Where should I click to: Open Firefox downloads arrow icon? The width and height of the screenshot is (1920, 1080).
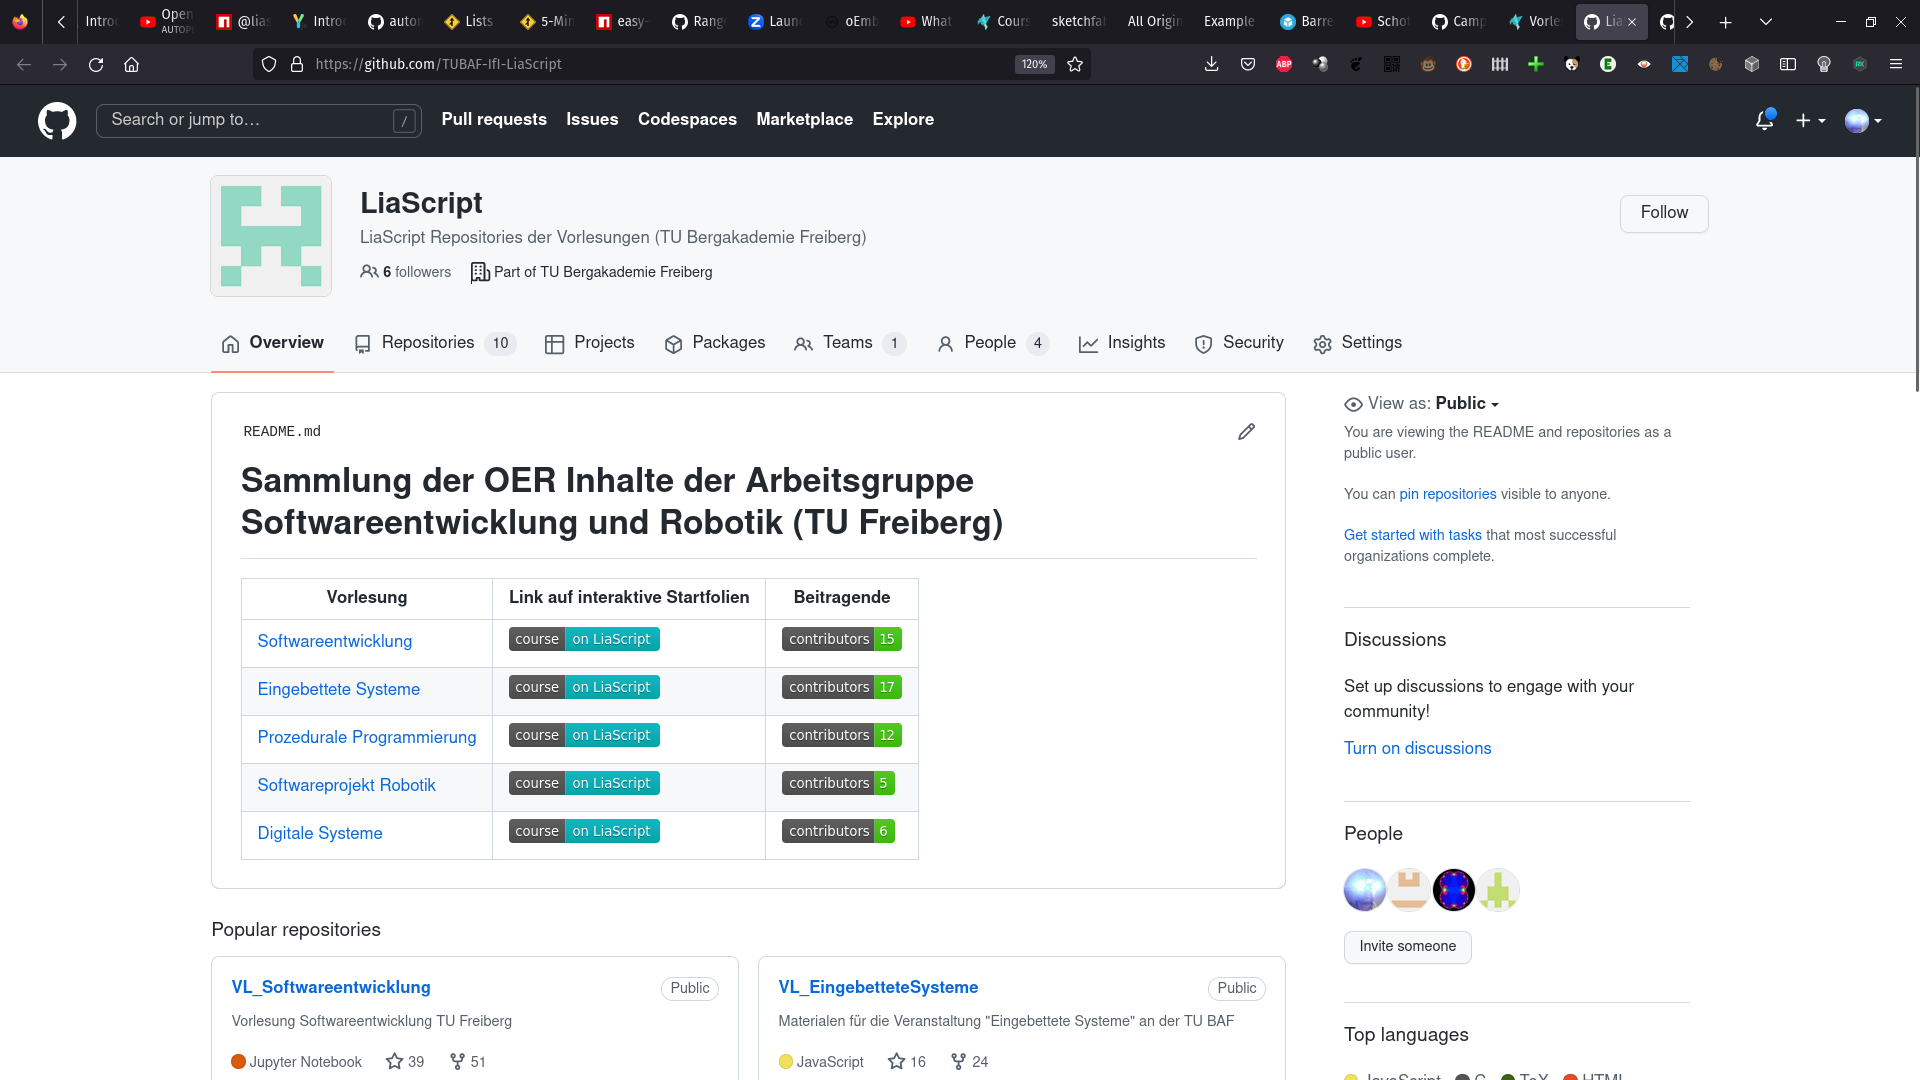pyautogui.click(x=1211, y=64)
